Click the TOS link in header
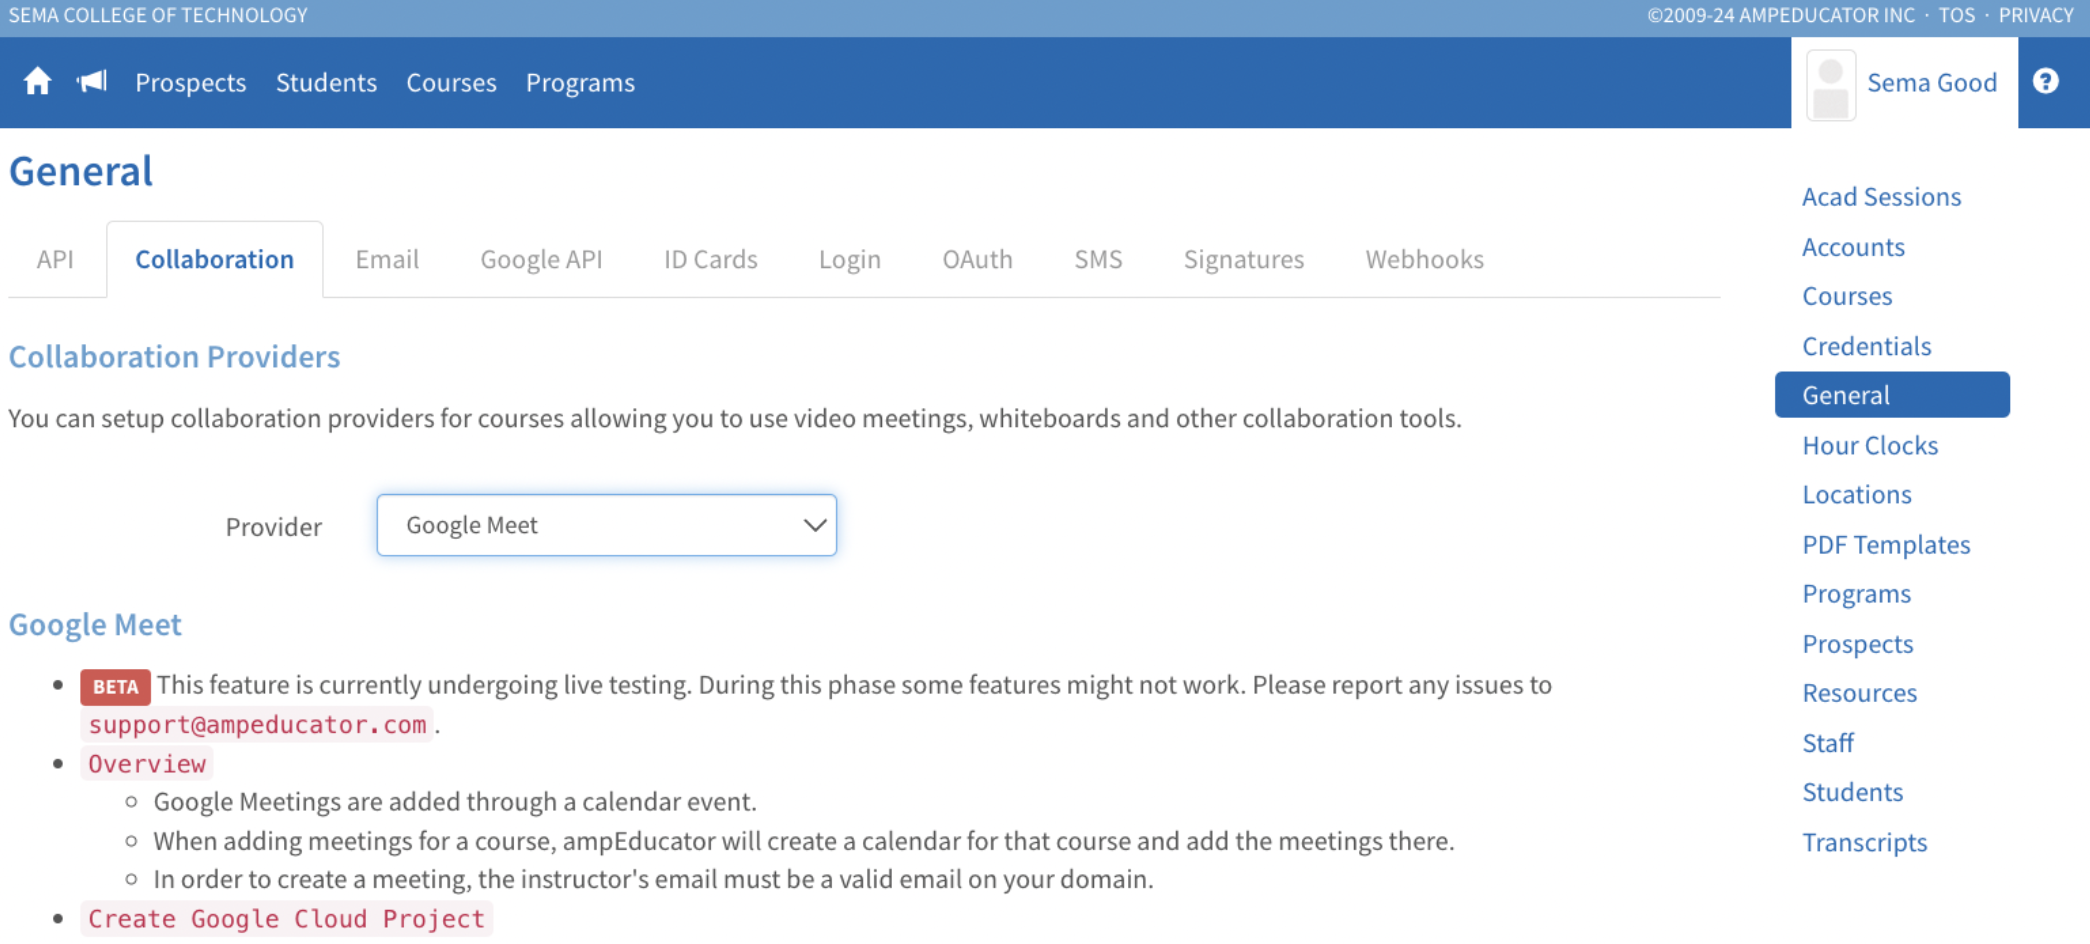Image resolution: width=2090 pixels, height=944 pixels. [x=1956, y=15]
